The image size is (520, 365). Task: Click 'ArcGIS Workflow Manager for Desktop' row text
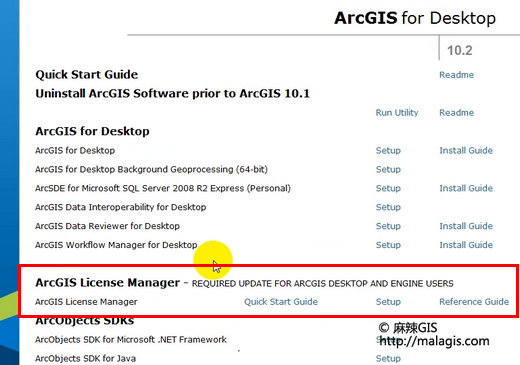tap(116, 245)
